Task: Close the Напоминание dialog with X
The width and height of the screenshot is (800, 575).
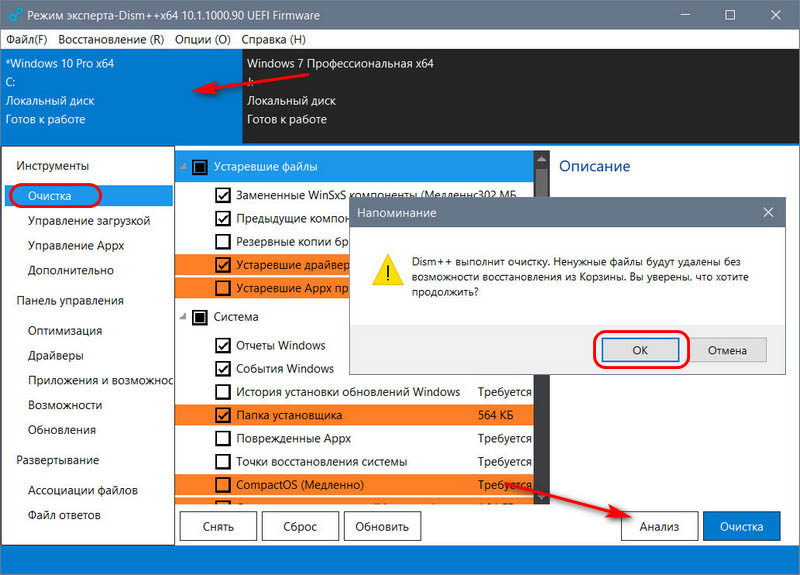Action: (x=768, y=213)
